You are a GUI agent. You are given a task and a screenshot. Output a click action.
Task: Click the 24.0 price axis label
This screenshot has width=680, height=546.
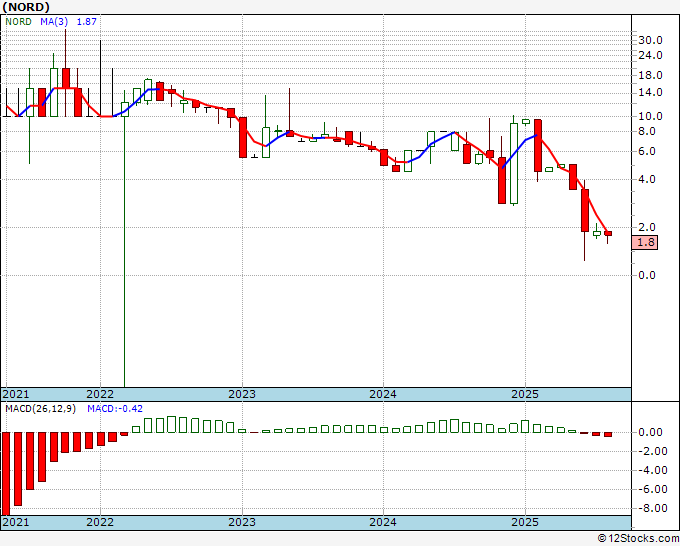tap(651, 55)
